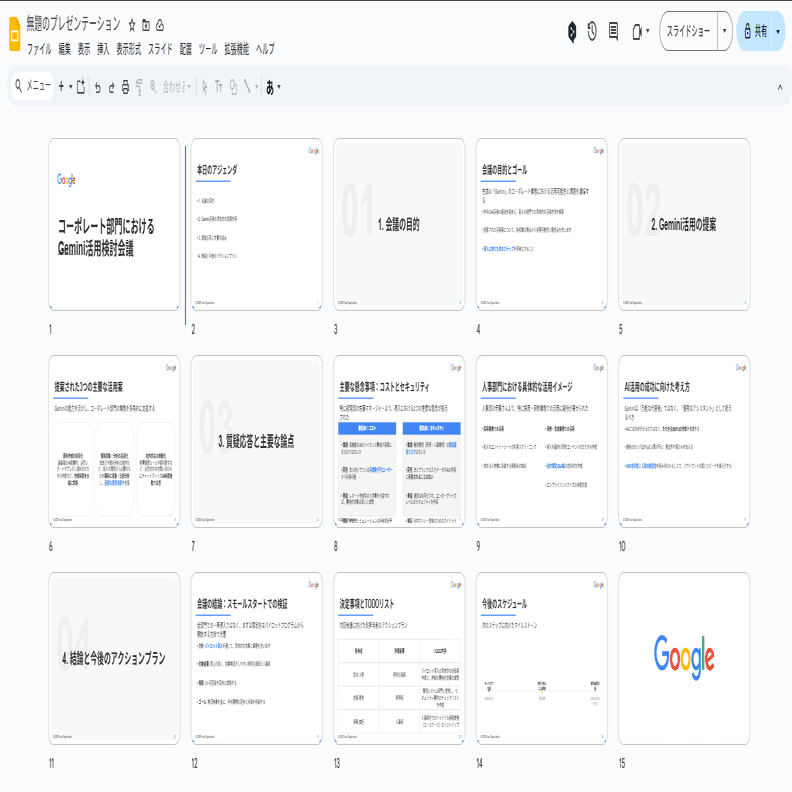Image resolution: width=792 pixels, height=792 pixels.
Task: Start the スライドショー presentation
Action: (x=688, y=31)
